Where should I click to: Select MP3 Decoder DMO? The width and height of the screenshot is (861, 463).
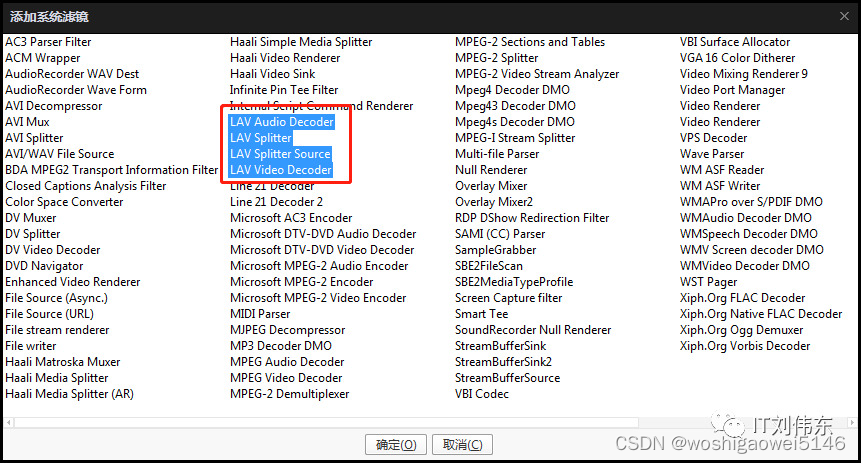(x=281, y=346)
